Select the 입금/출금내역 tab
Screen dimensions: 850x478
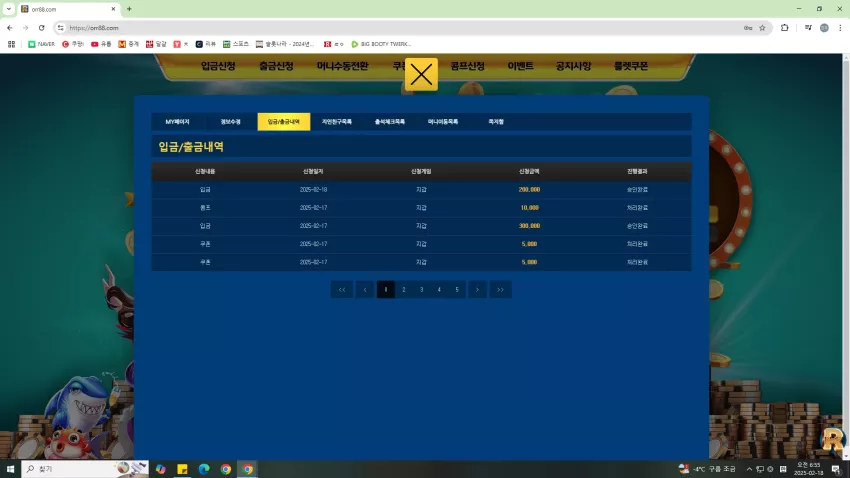(284, 122)
